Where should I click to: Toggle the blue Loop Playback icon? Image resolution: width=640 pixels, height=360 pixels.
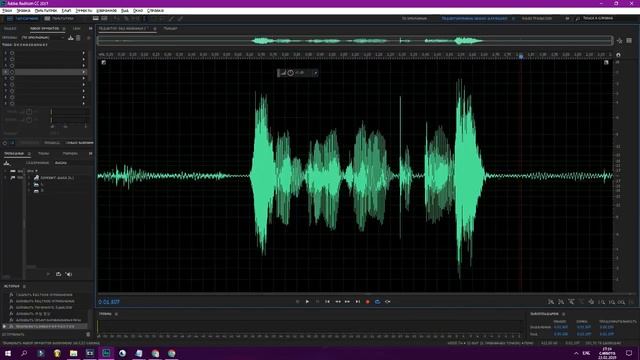[x=378, y=302]
